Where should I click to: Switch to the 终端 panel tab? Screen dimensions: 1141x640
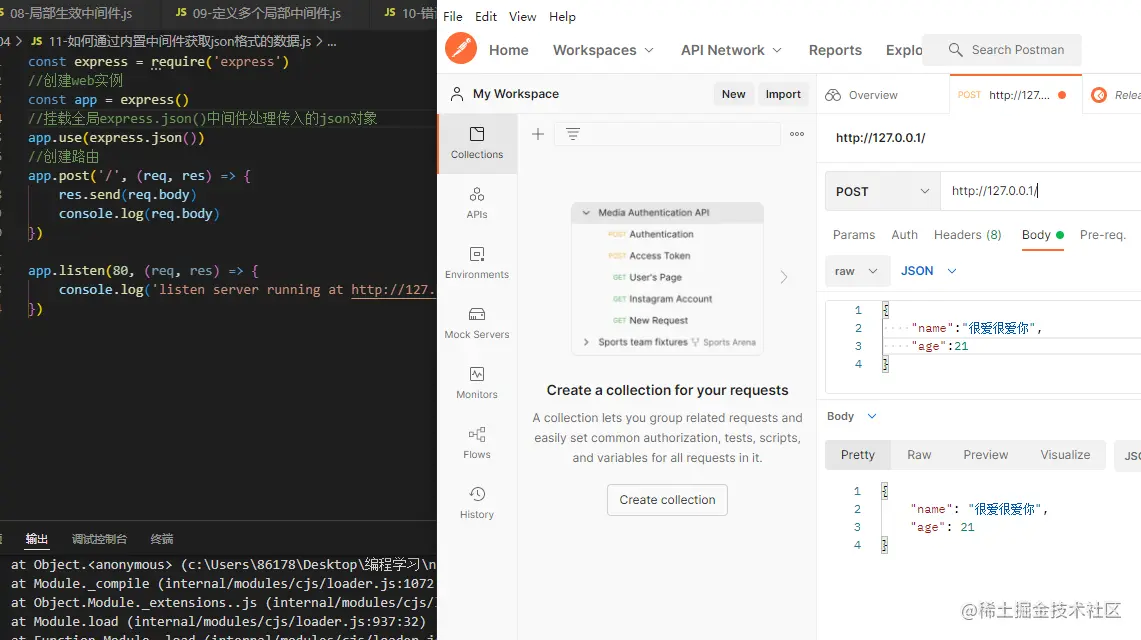point(162,539)
